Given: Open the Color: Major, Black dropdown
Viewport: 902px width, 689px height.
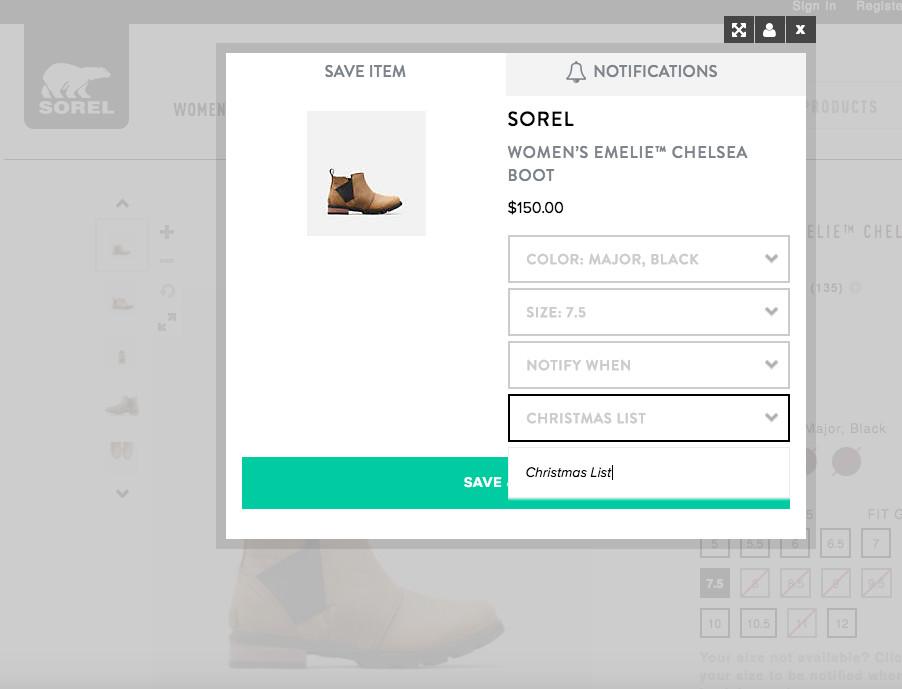Looking at the screenshot, I should (x=648, y=259).
